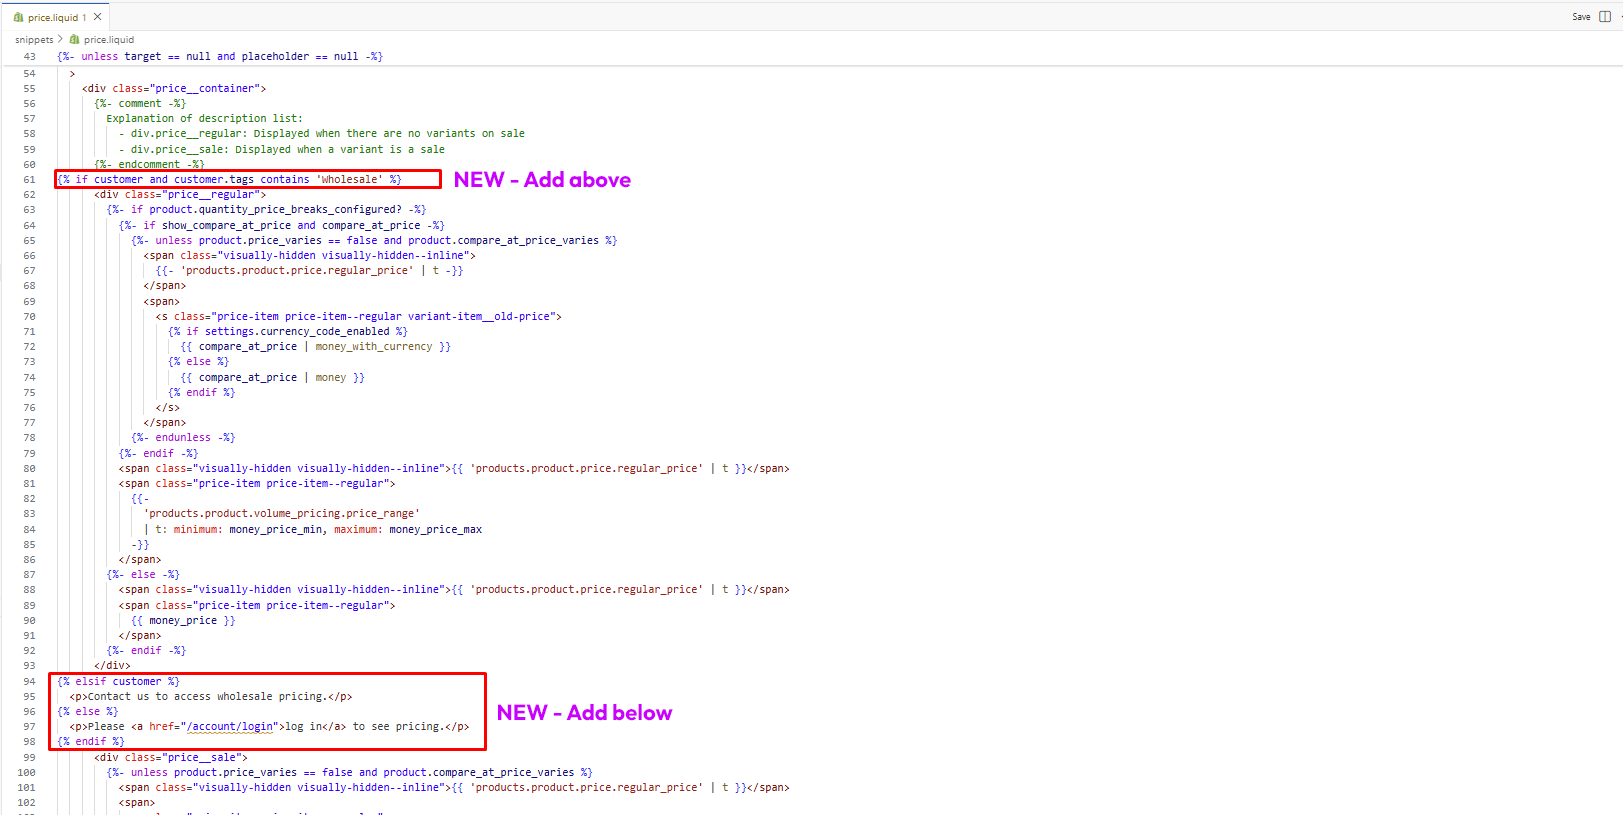This screenshot has height=815, width=1623.
Task: Click the endif tag on line 75
Action: [x=201, y=392]
